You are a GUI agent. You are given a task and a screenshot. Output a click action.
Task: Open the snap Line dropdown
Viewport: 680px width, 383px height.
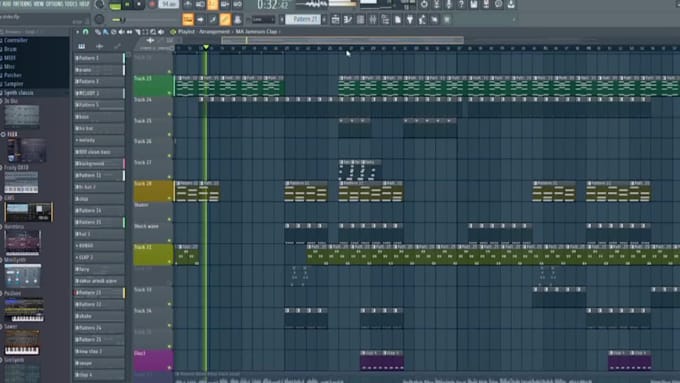(264, 20)
